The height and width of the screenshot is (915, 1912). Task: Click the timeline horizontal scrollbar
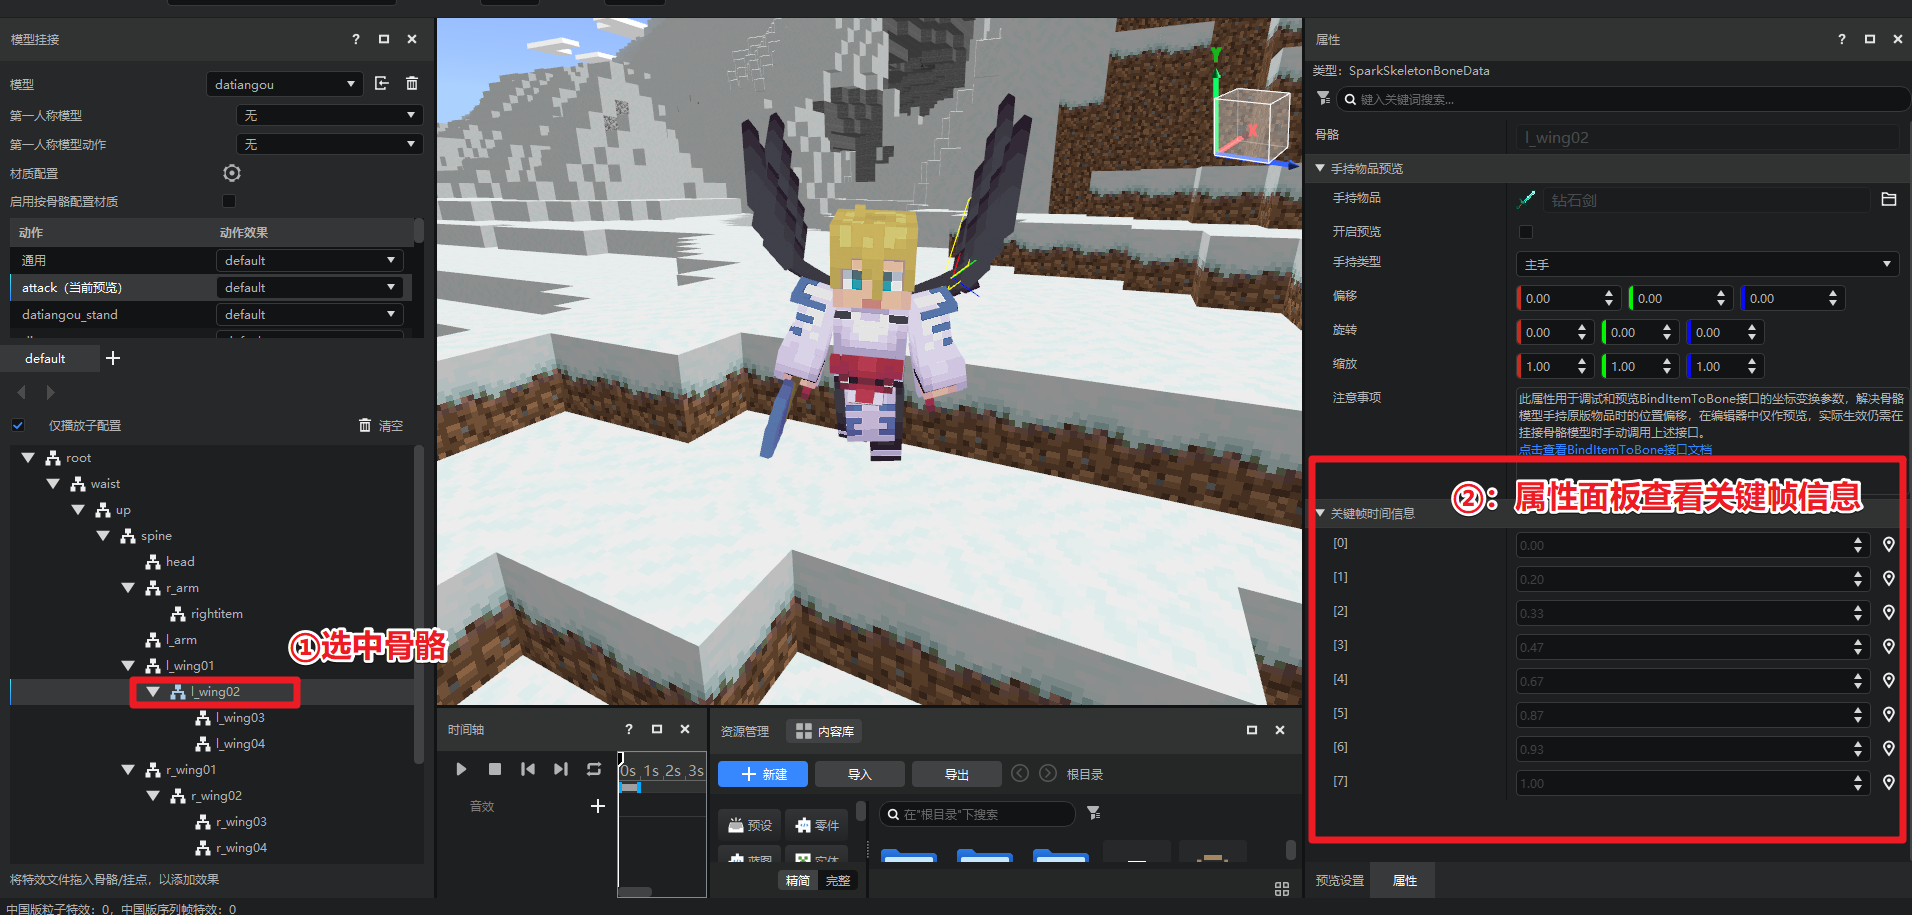pos(636,891)
